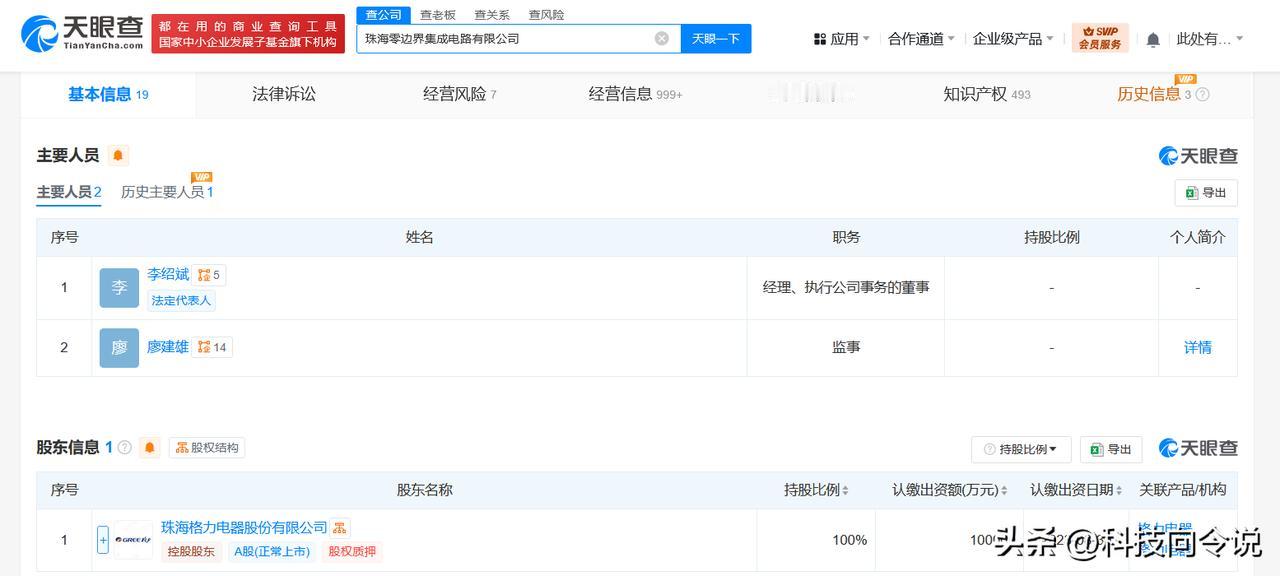Click the Tianyancha logo
The image size is (1280, 576).
tap(82, 34)
